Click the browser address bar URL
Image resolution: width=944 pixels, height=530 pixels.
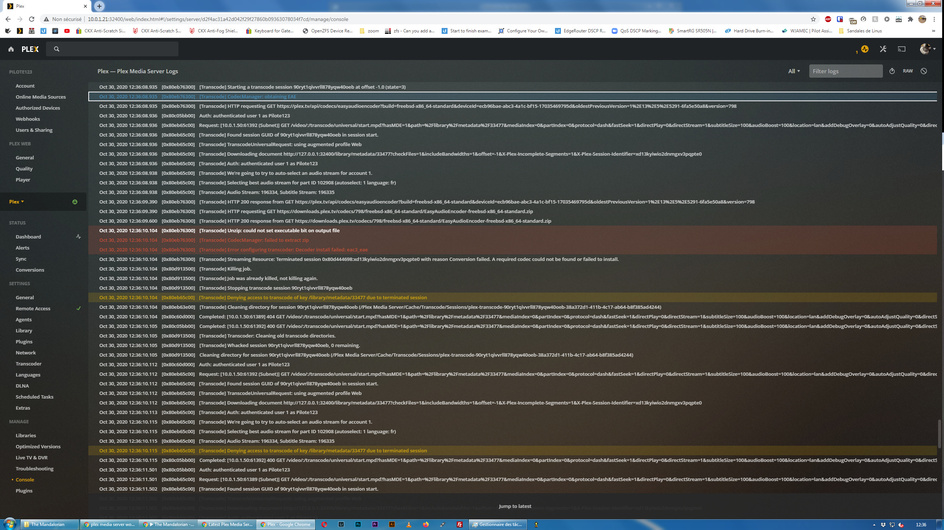218,19
